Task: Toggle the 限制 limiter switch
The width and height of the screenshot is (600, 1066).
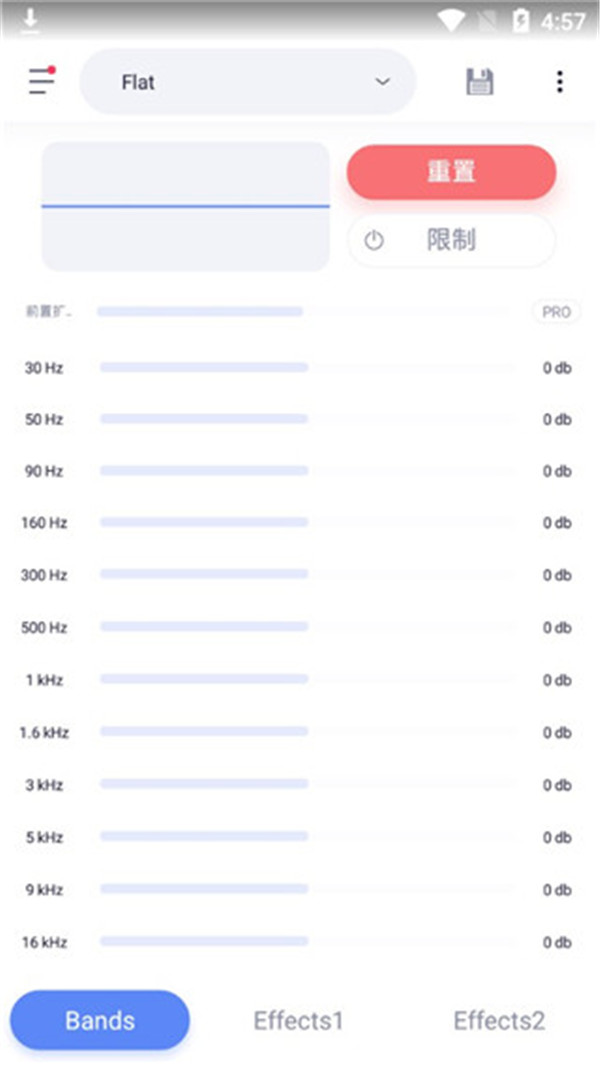Action: point(451,240)
